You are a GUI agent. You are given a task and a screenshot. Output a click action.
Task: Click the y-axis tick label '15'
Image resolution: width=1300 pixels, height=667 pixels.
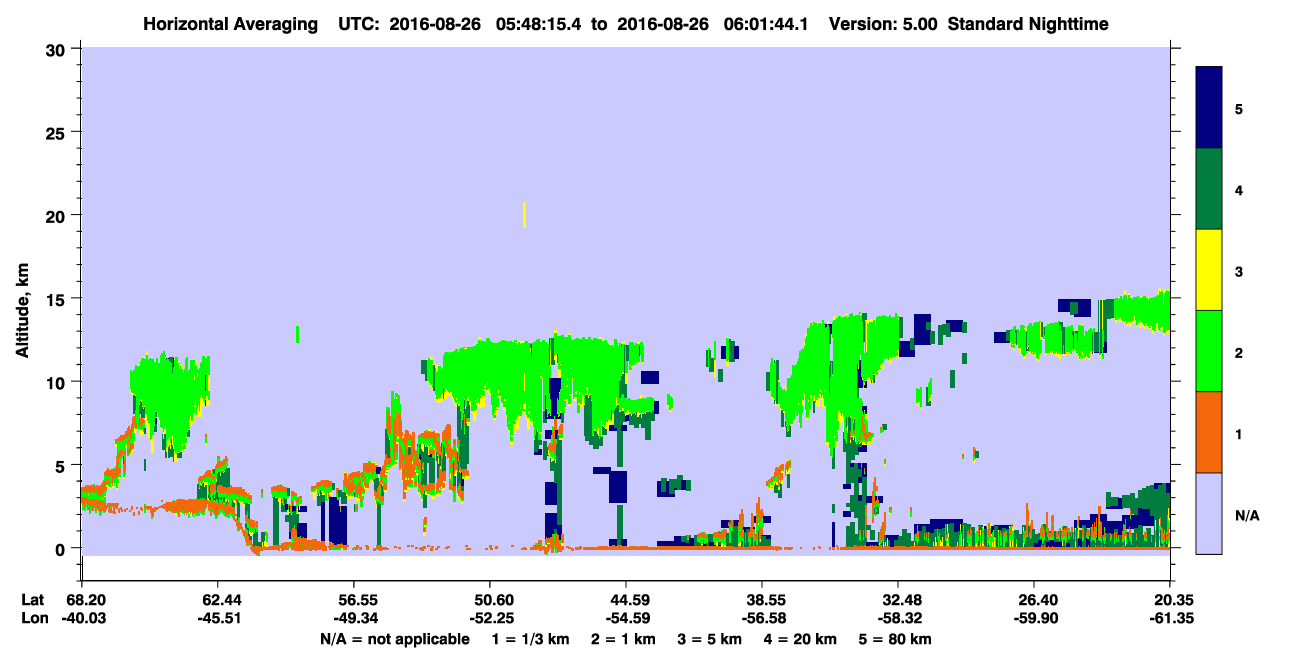[x=58, y=299]
